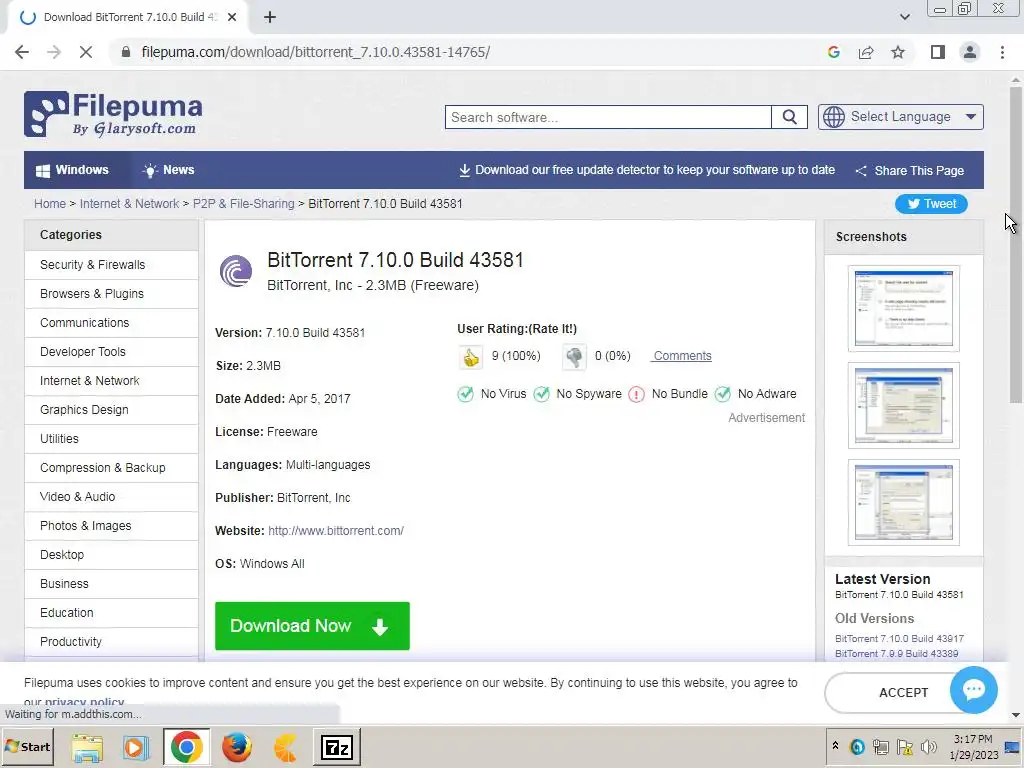This screenshot has width=1024, height=768.
Task: Click the green Download Now button
Action: pyautogui.click(x=312, y=626)
